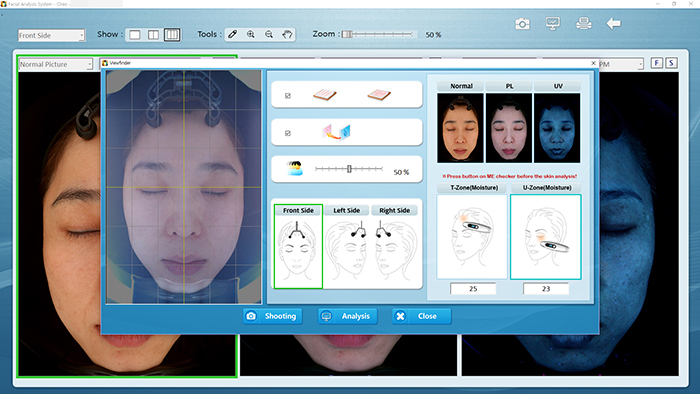This screenshot has height=394, width=700.
Task: Toggle the grid overlay checkbox
Action: (x=288, y=95)
